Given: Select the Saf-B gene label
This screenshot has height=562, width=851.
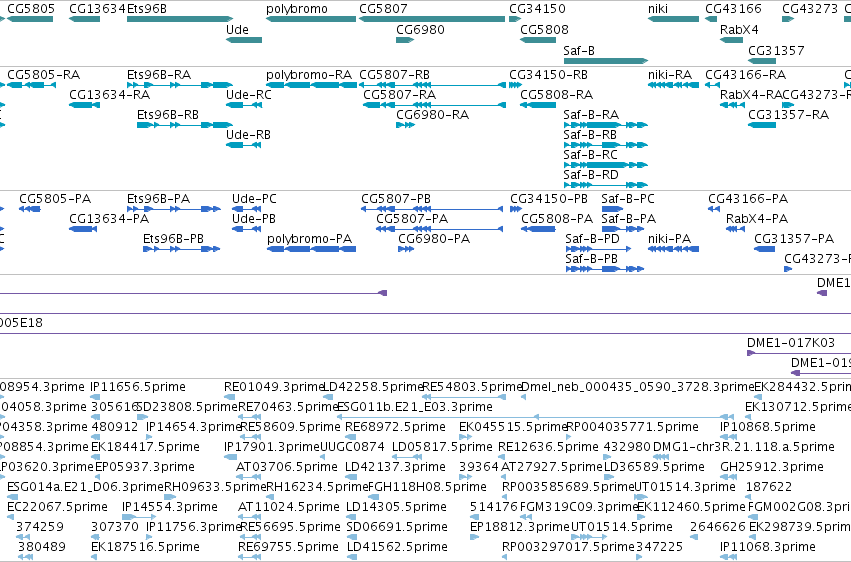Looking at the screenshot, I should (x=579, y=50).
